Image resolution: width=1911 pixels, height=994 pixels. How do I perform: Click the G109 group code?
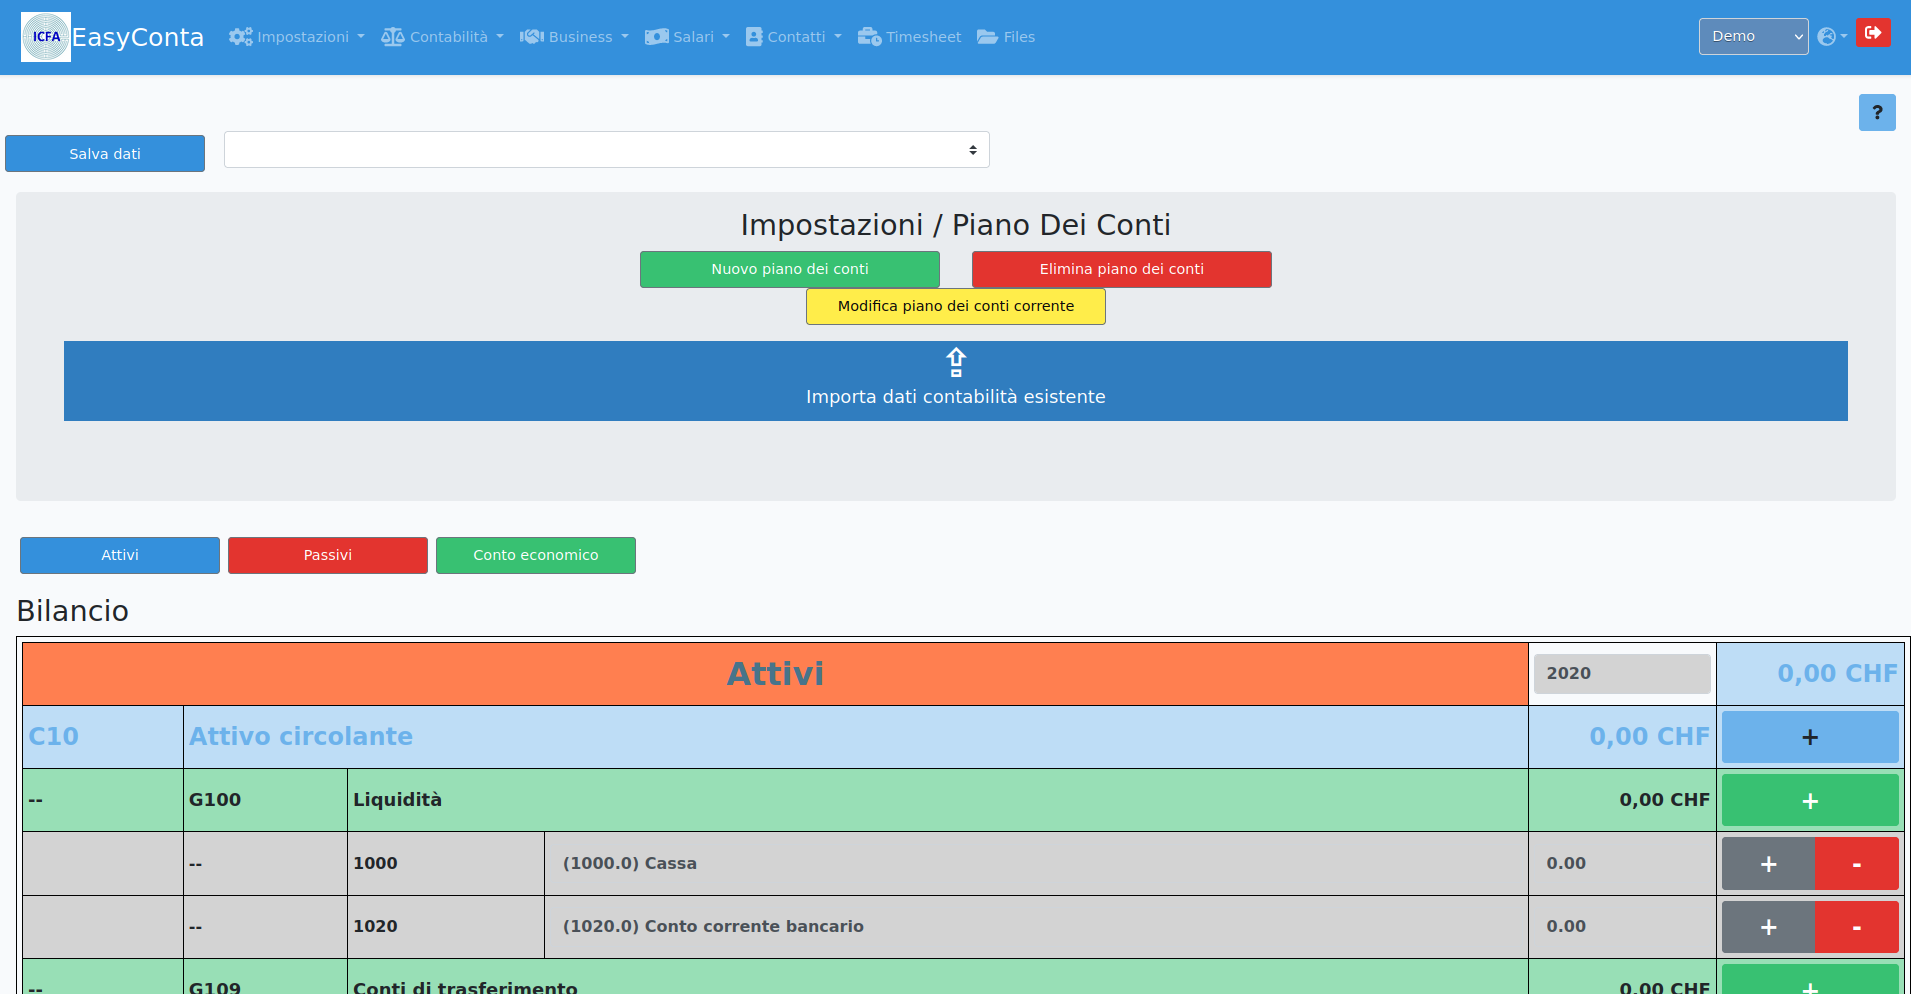(x=215, y=986)
